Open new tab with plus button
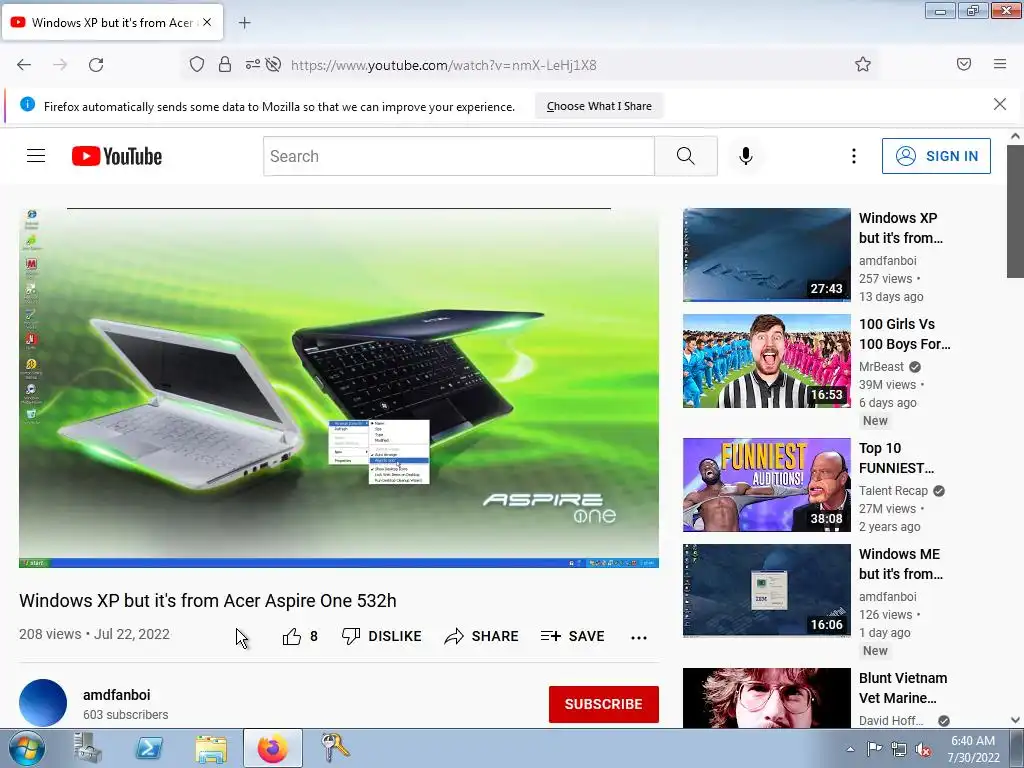Image resolution: width=1024 pixels, height=768 pixels. pyautogui.click(x=244, y=23)
